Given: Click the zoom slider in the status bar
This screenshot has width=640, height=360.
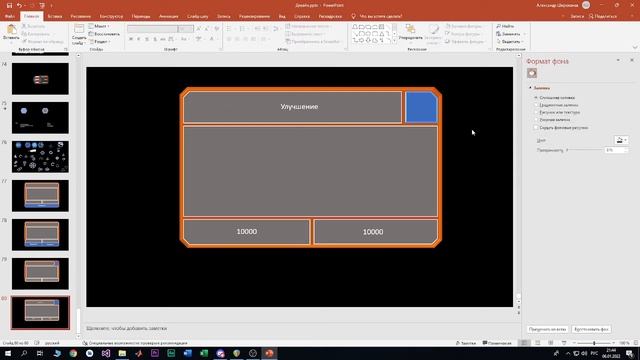Looking at the screenshot, I should tap(594, 343).
